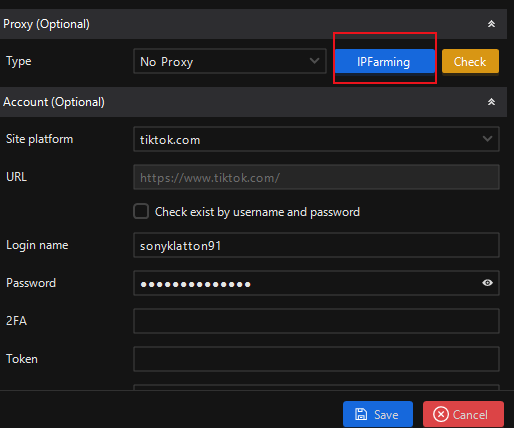Collapse the Proxy (Optional) section chevron
The width and height of the screenshot is (514, 428).
tap(491, 24)
